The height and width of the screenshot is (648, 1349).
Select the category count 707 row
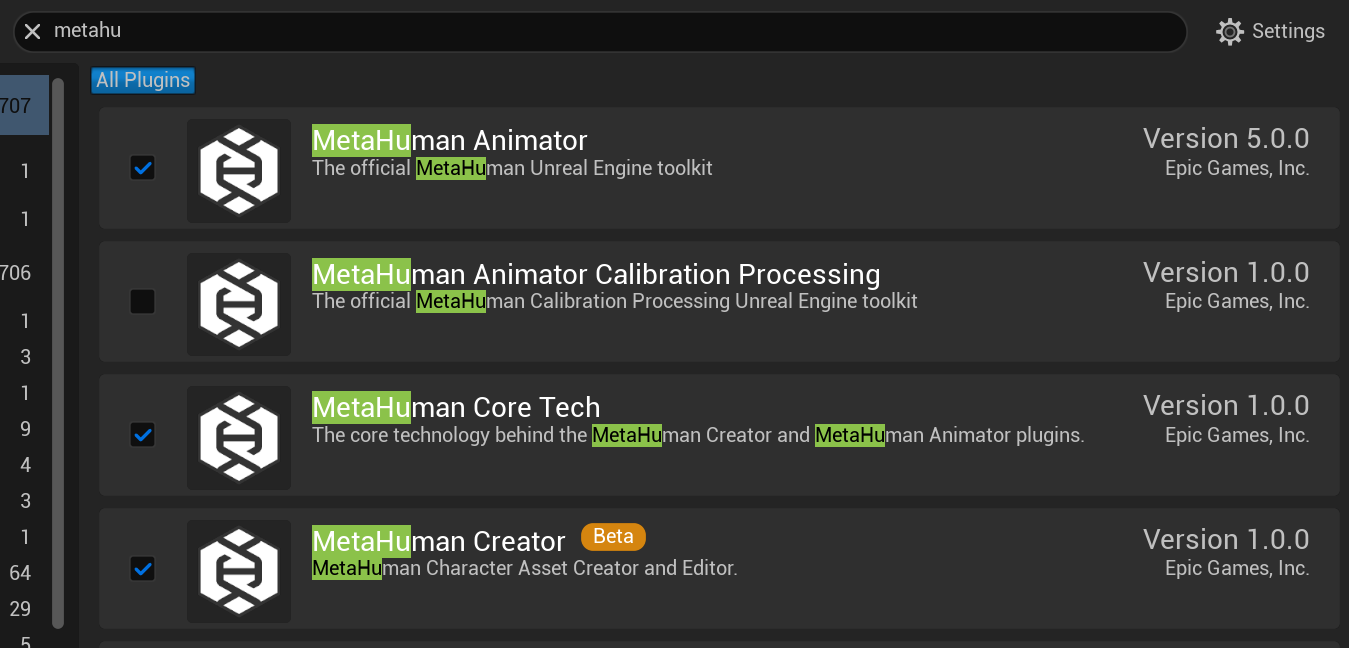coord(24,105)
